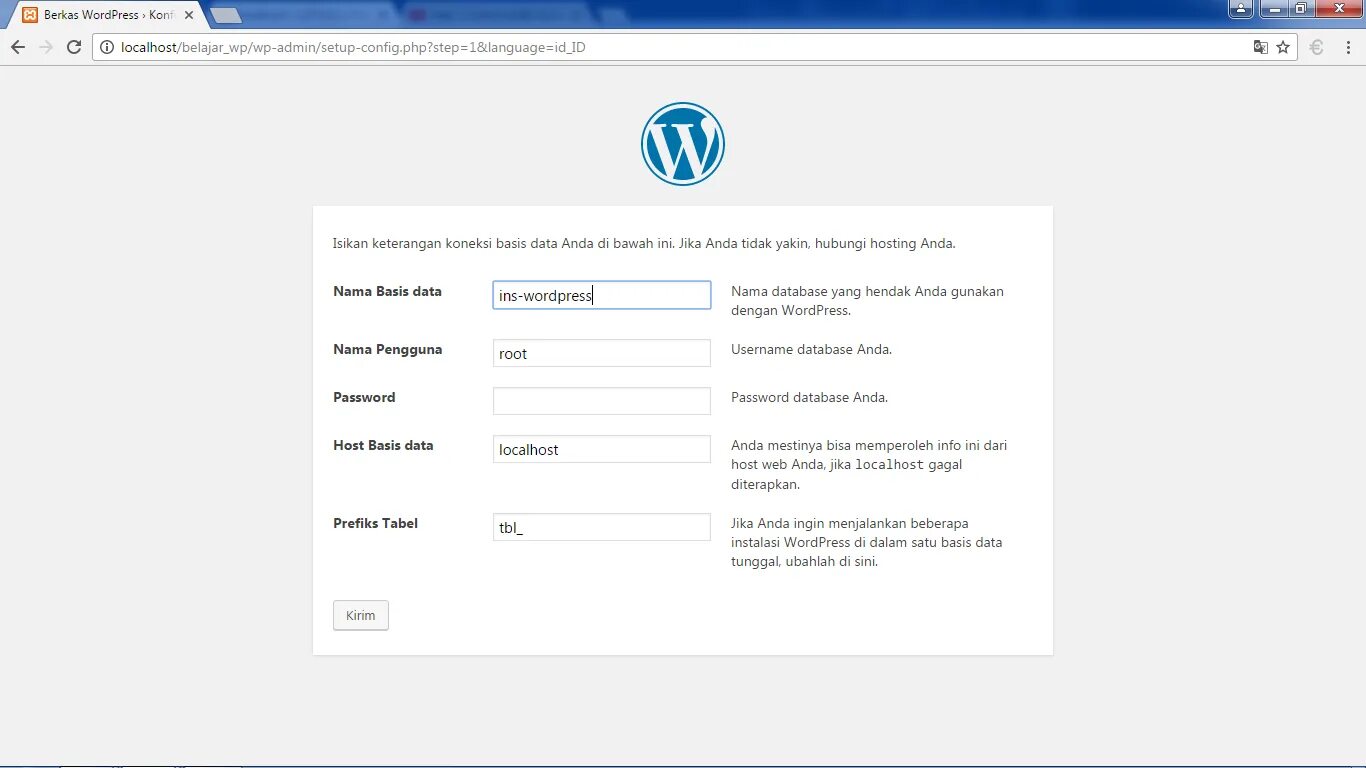Click the 'Jika Anda ingin menjalankan' description

[866, 542]
